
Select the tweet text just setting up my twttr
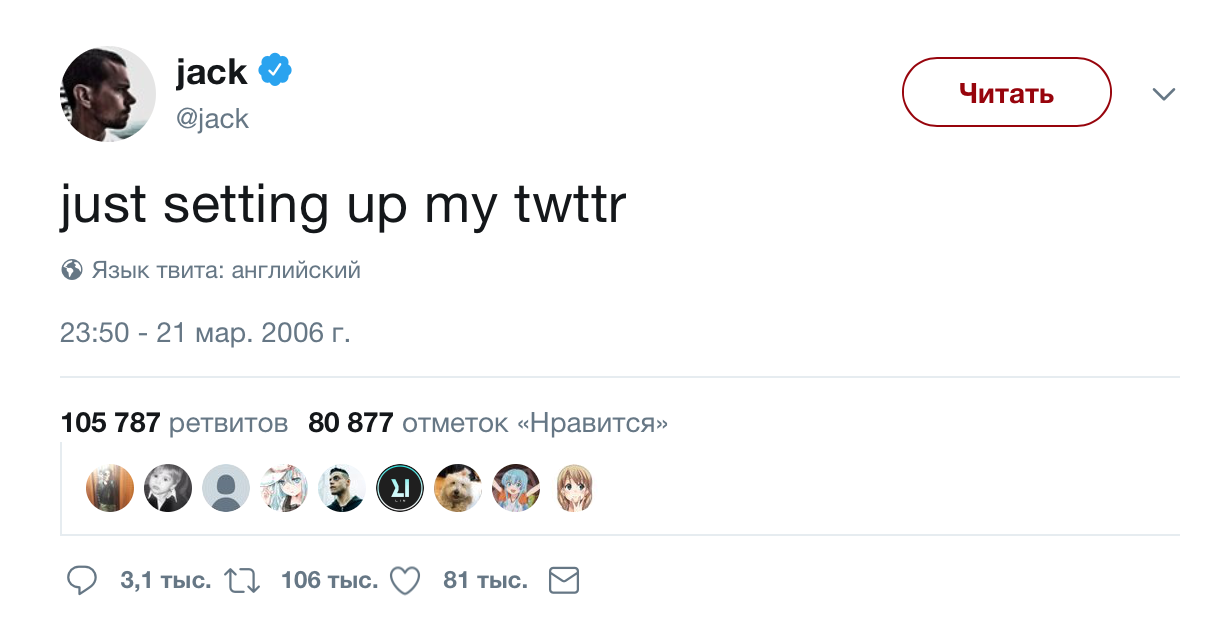coord(343,203)
